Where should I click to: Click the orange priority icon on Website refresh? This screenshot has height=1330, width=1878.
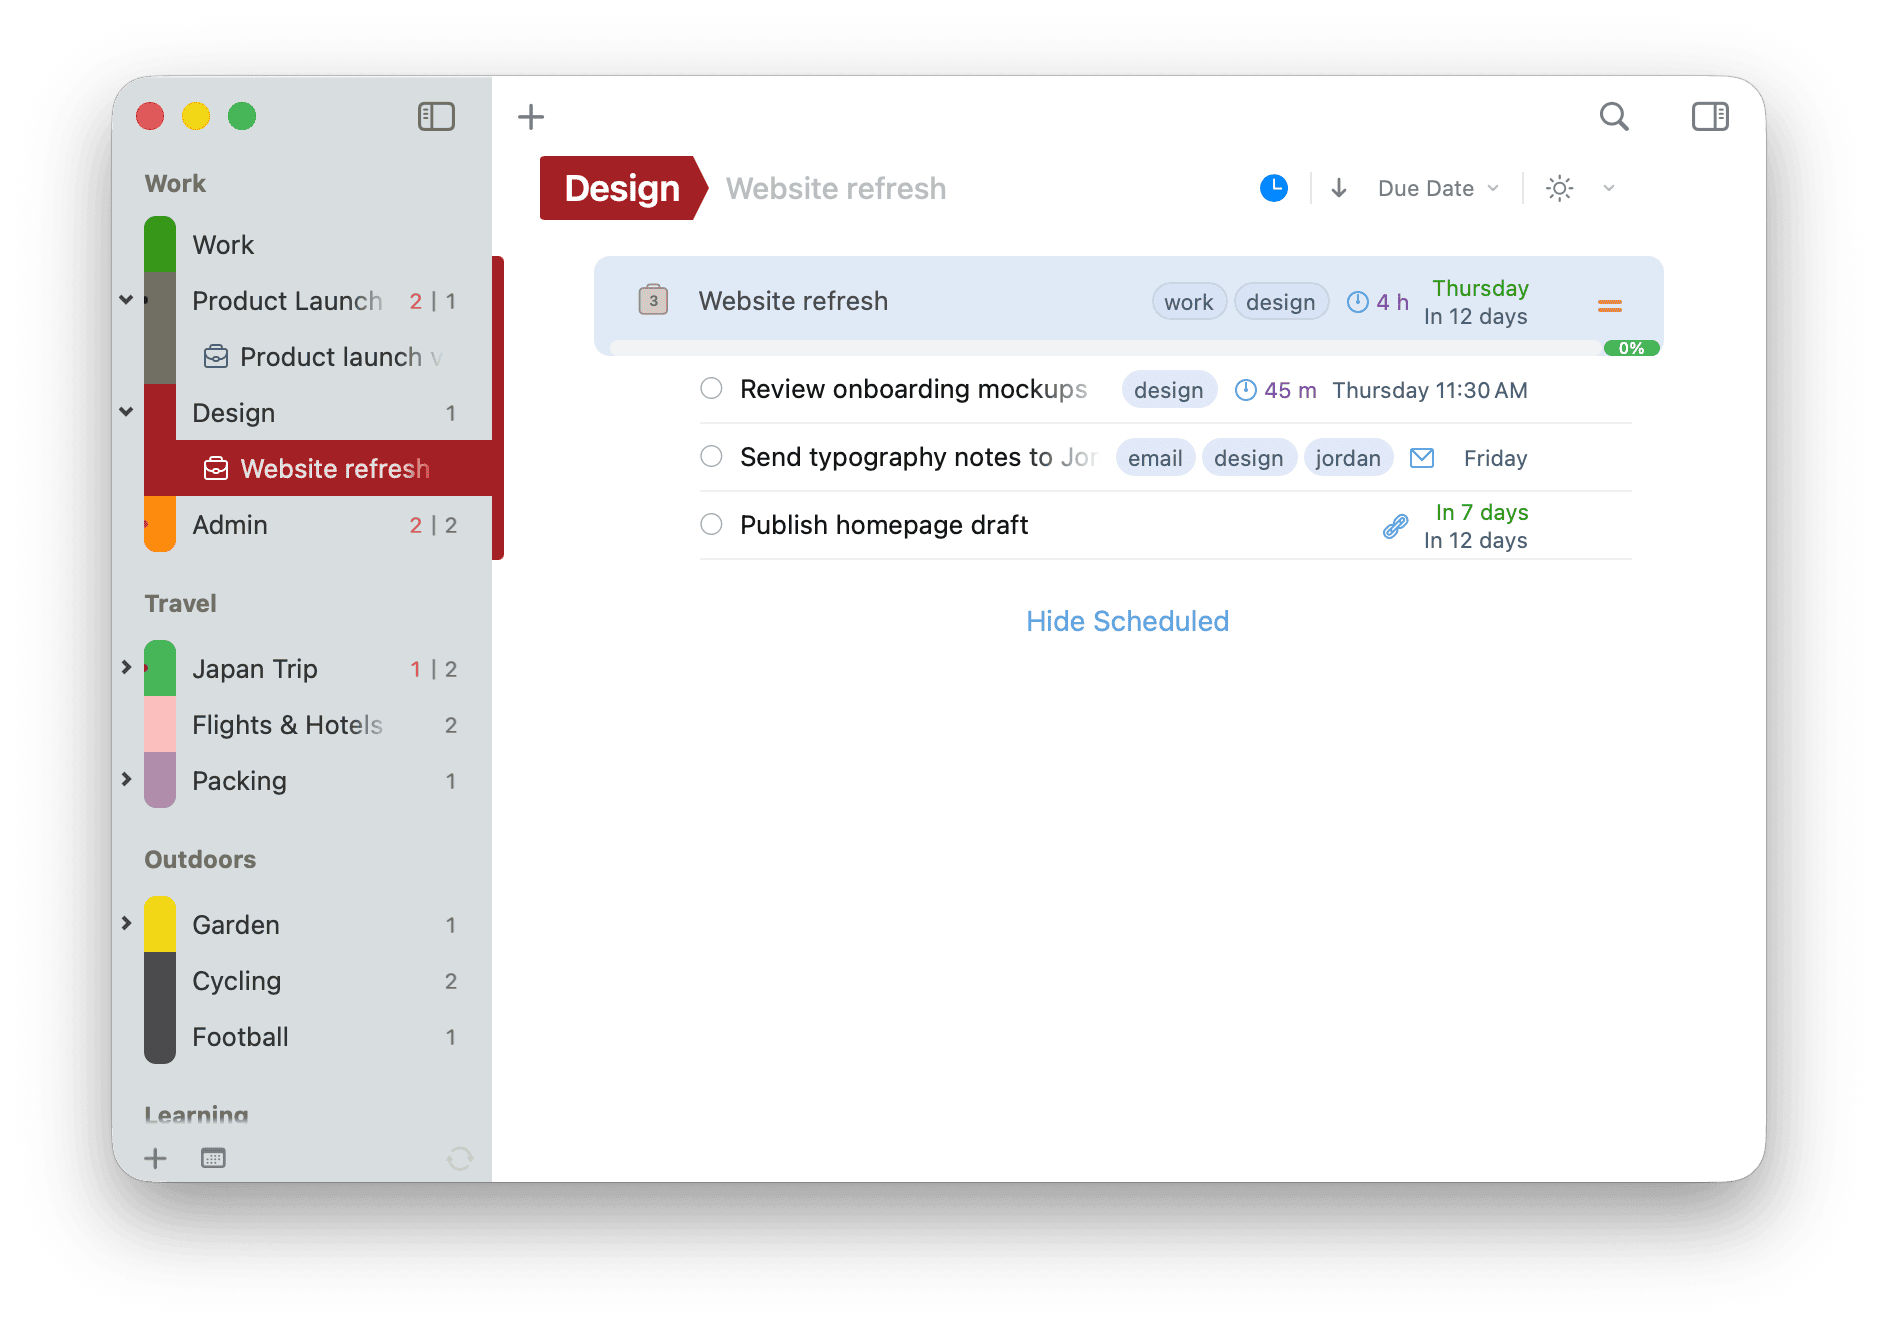1610,306
